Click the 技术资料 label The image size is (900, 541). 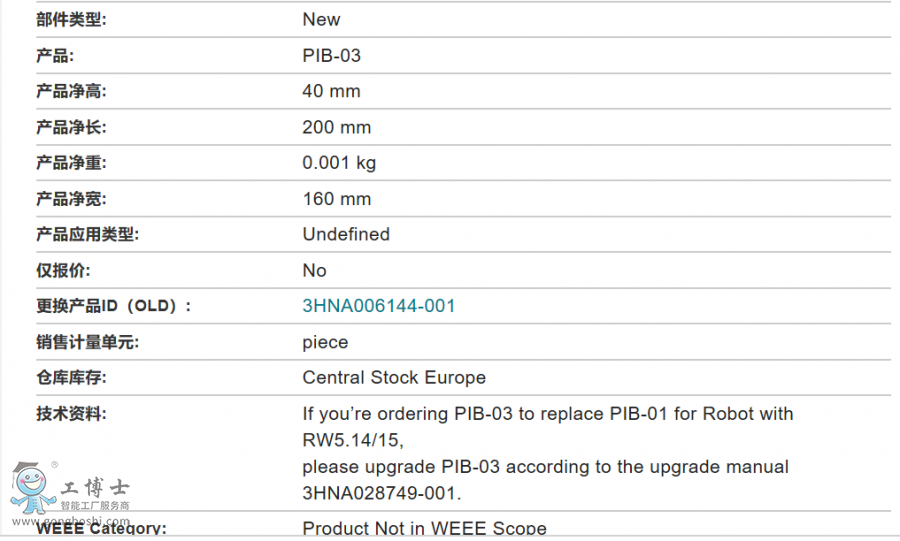pos(71,414)
